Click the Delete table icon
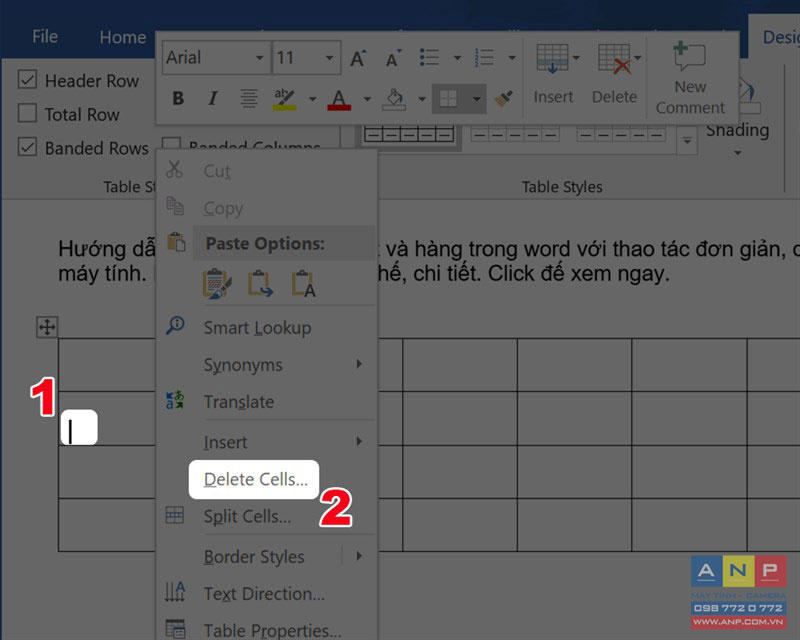 (614, 59)
